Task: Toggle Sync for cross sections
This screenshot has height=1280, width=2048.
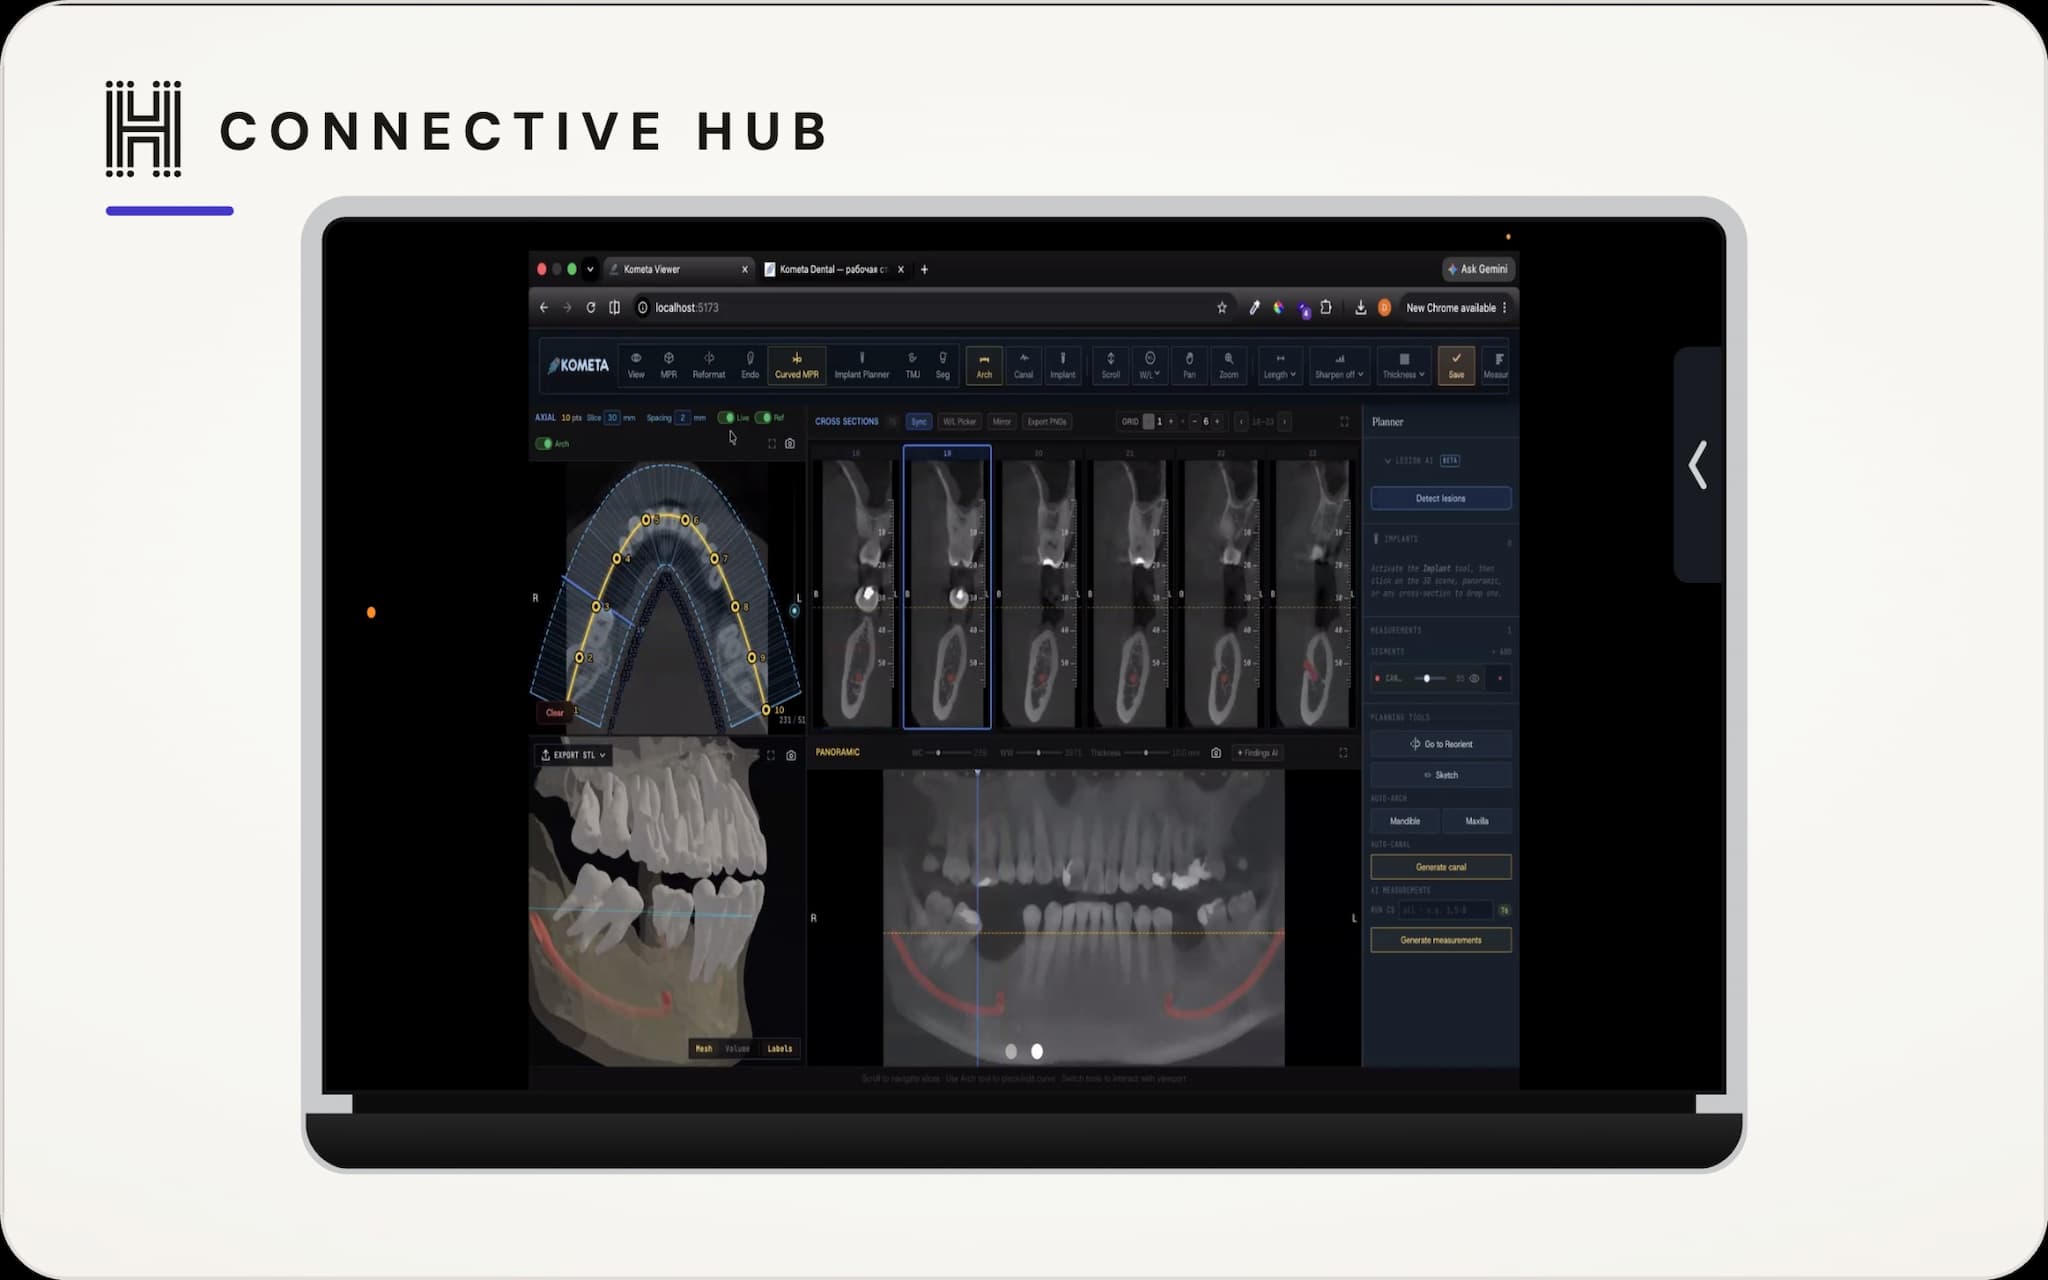Action: point(918,422)
